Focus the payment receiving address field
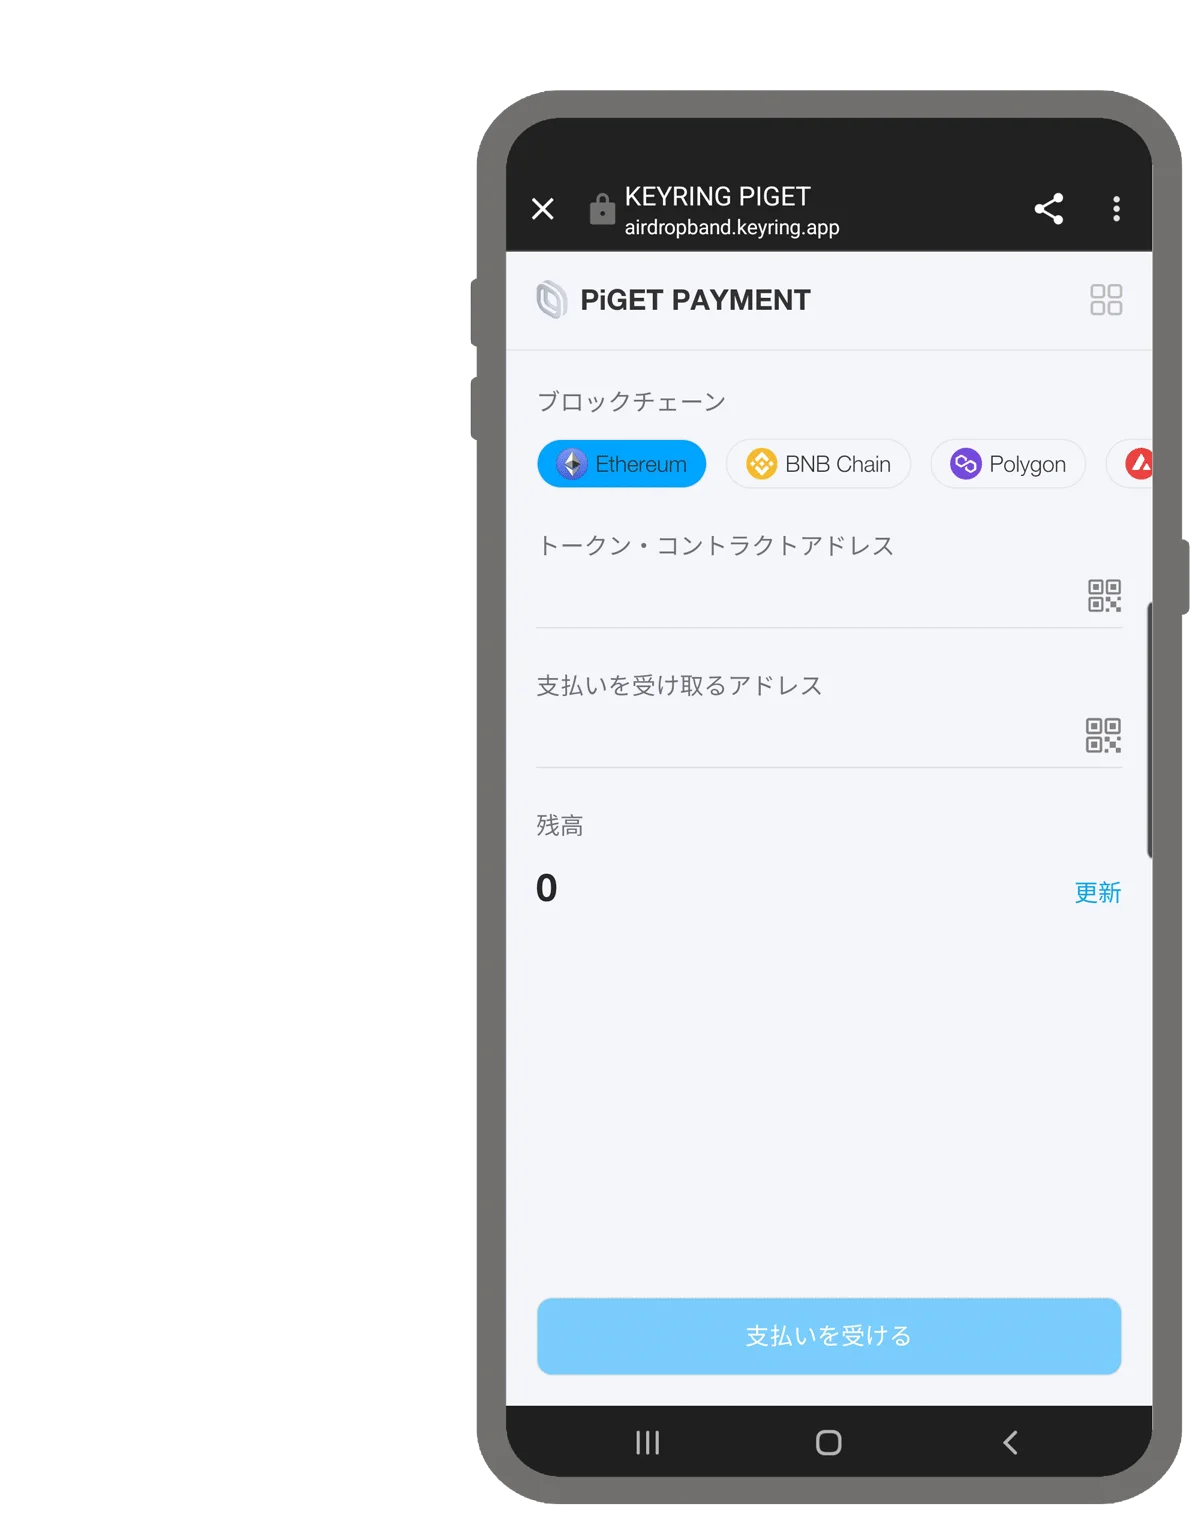This screenshot has width=1200, height=1538. tap(810, 737)
